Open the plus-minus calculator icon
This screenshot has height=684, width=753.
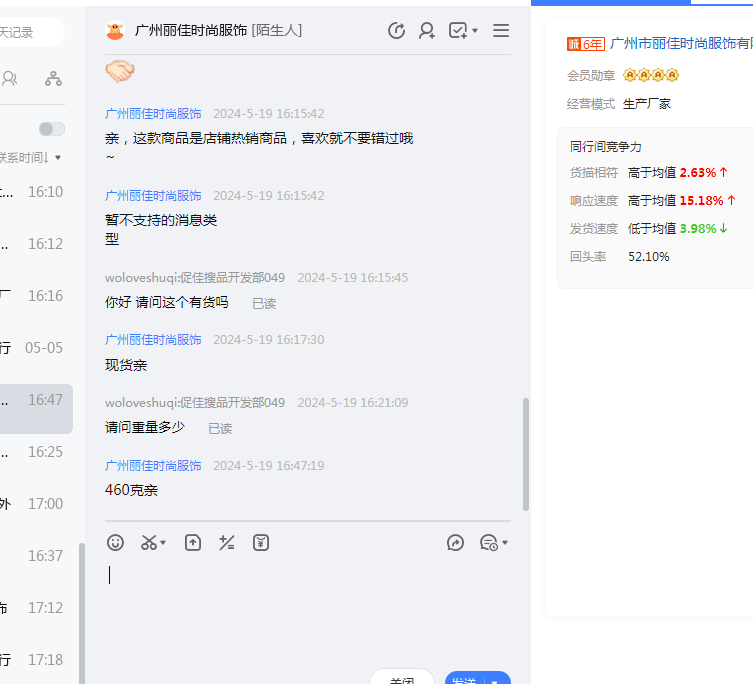click(x=227, y=543)
